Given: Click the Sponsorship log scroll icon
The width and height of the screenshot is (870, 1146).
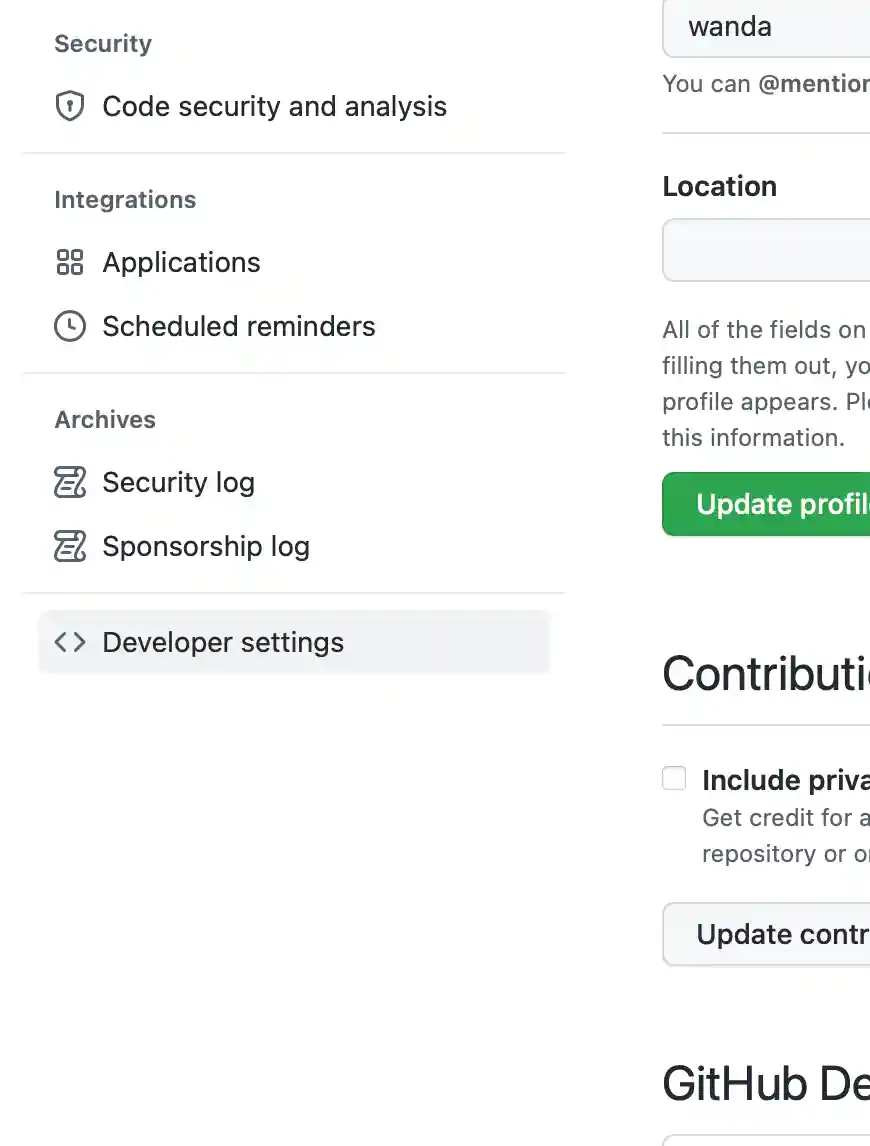Looking at the screenshot, I should pos(69,546).
